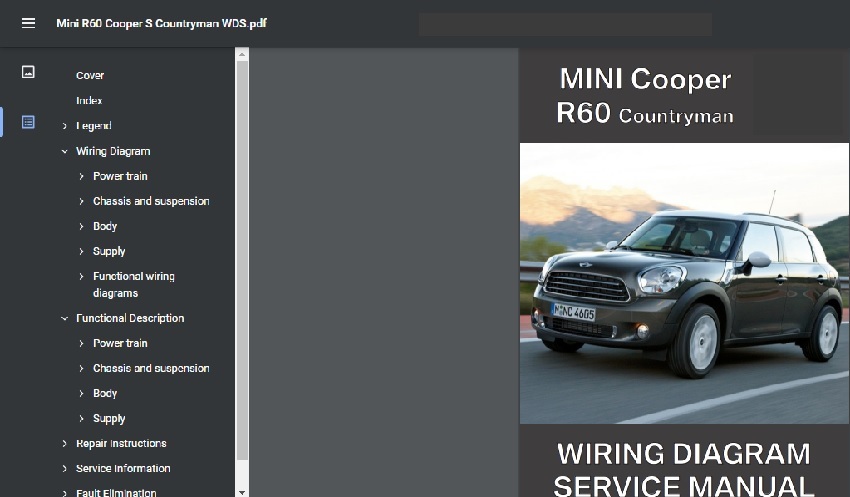Collapse the Functional Description section chevron

[65, 318]
